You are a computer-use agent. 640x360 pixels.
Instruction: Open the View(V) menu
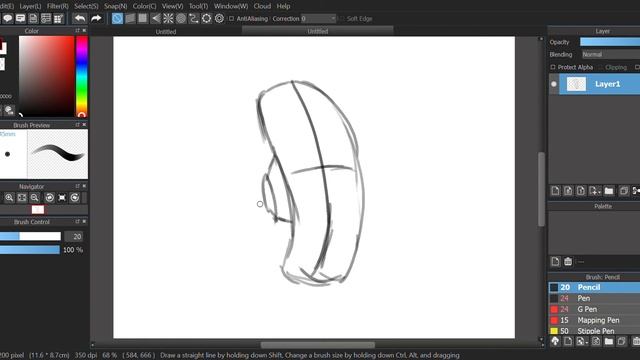pos(172,6)
